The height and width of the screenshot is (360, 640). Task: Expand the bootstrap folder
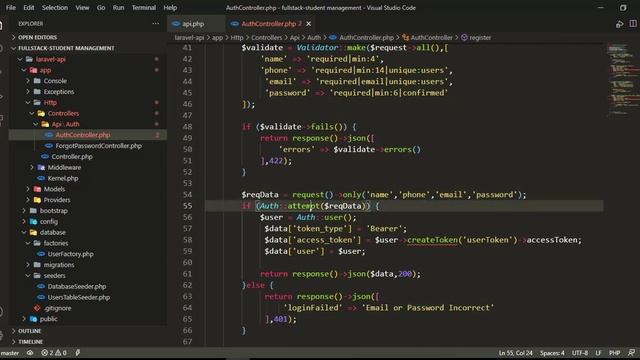[53, 211]
